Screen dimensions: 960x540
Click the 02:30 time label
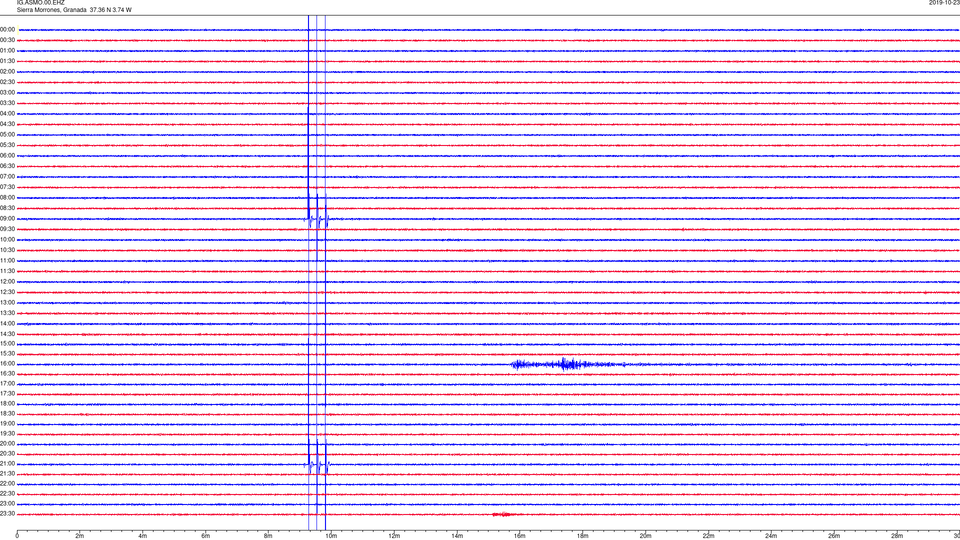click(7, 82)
